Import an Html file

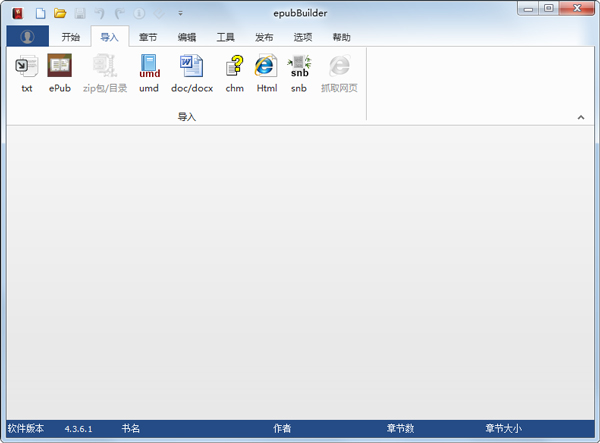pyautogui.click(x=266, y=73)
